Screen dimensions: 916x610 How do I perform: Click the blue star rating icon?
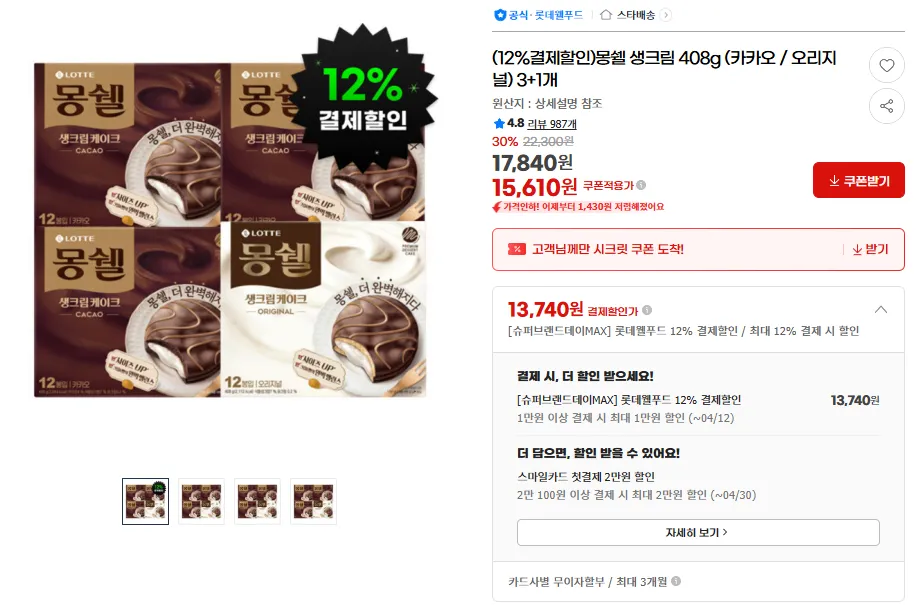coord(499,123)
